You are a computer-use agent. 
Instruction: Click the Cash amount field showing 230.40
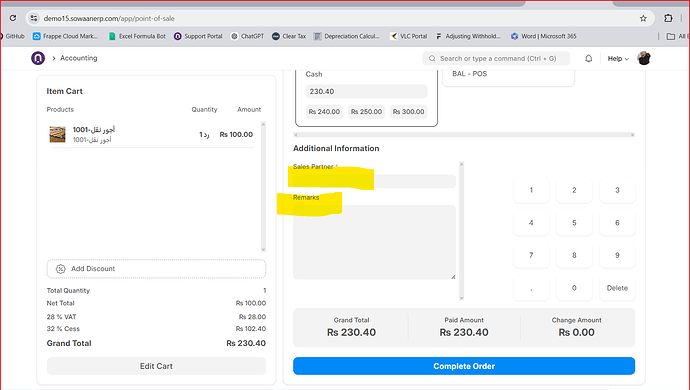(x=366, y=91)
